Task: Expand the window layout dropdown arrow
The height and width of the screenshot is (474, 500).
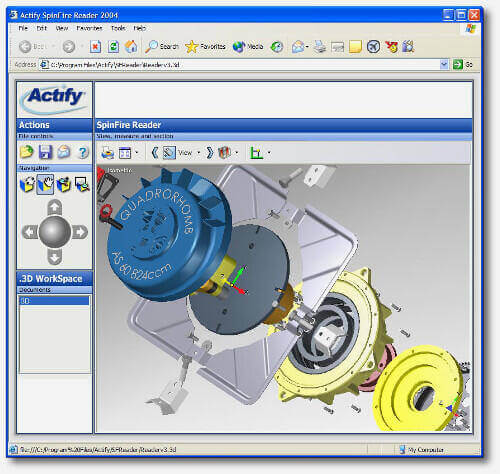Action: pyautogui.click(x=137, y=153)
